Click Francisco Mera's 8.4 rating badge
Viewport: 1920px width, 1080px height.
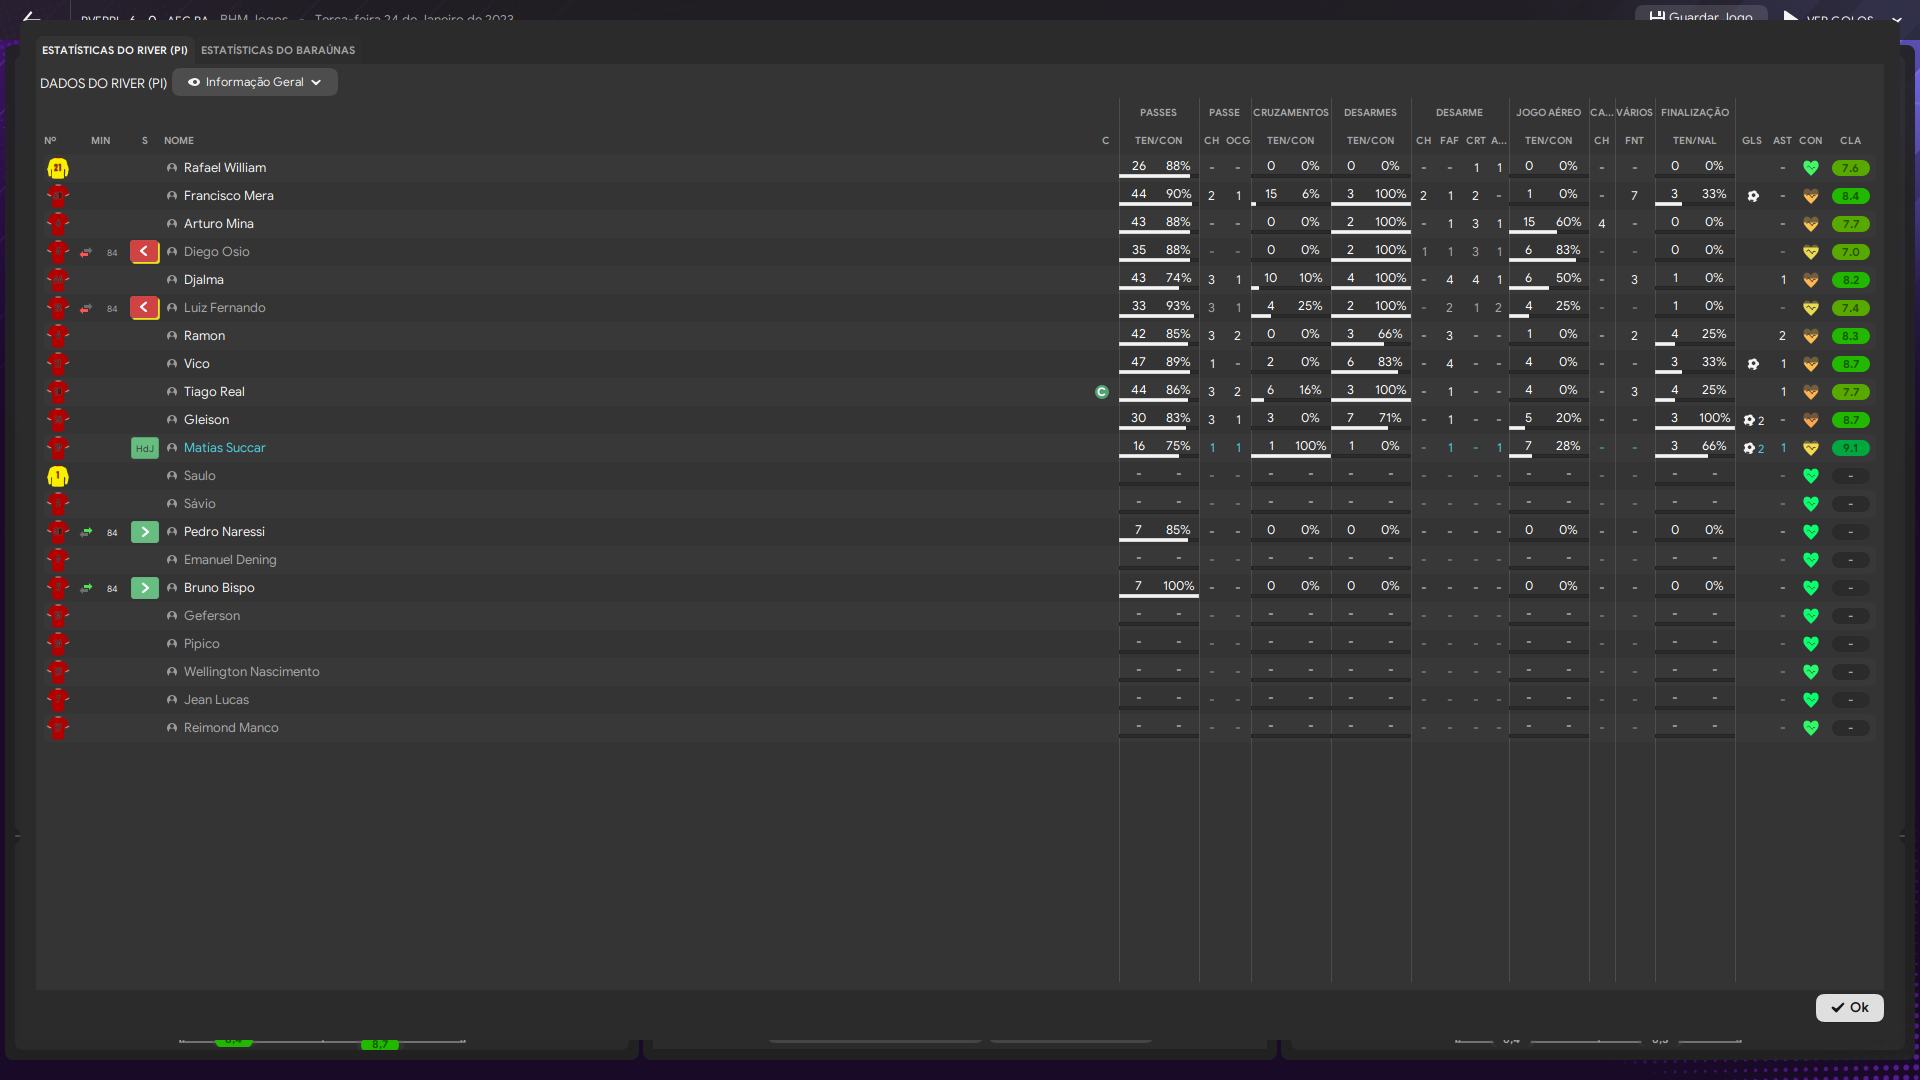point(1851,196)
